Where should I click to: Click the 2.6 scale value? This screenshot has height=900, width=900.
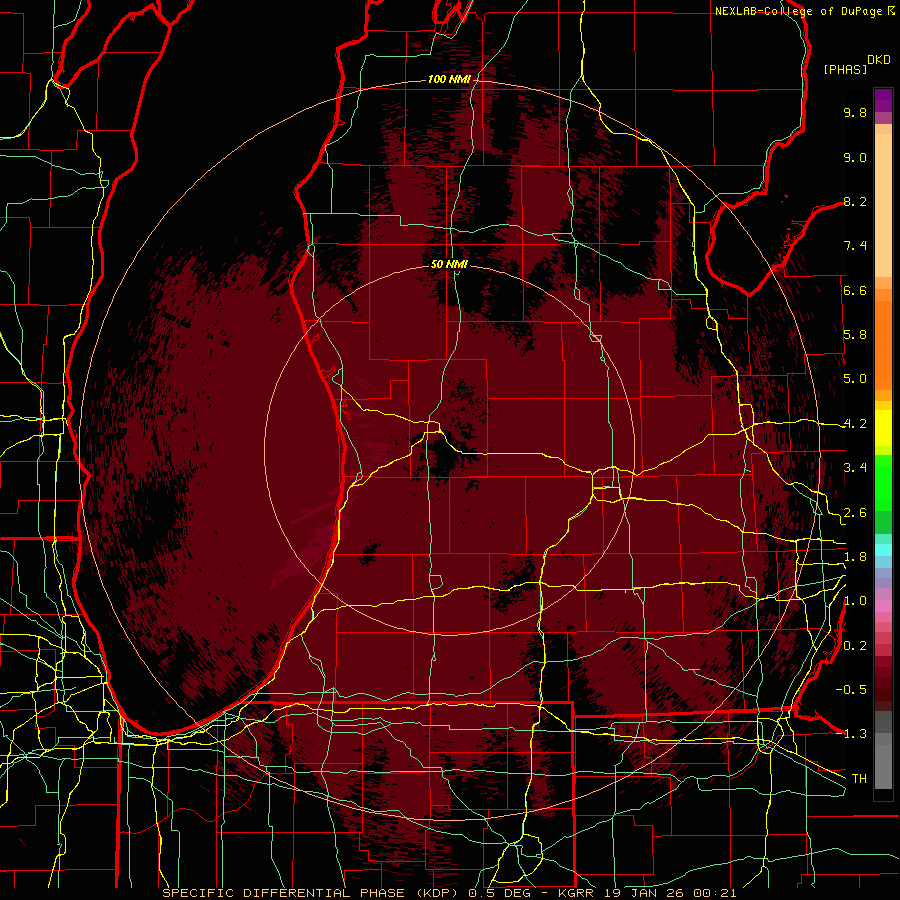click(x=855, y=513)
